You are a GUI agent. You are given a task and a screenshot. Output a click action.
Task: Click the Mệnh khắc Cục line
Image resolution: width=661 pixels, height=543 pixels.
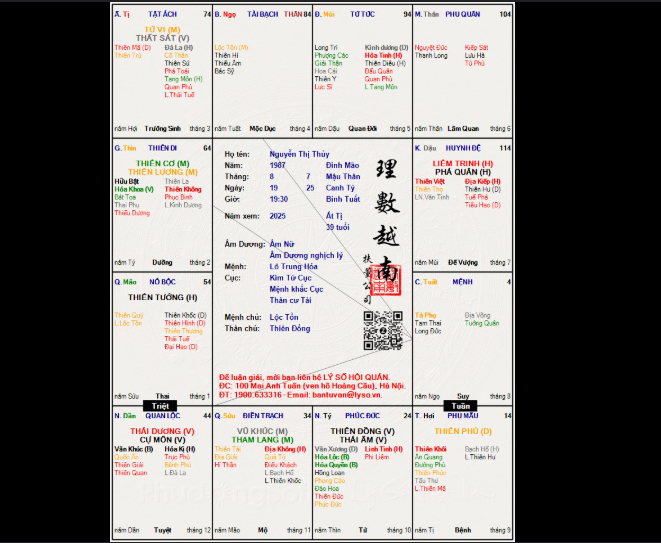coord(296,289)
